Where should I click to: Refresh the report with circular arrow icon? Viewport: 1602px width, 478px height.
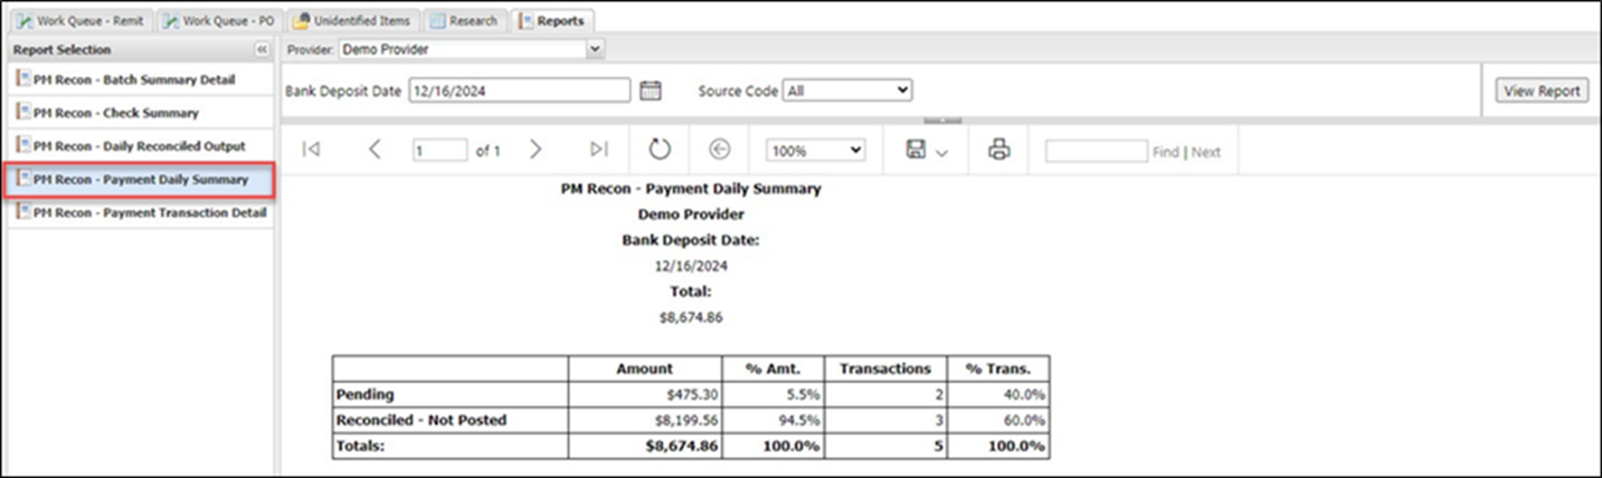[x=659, y=150]
